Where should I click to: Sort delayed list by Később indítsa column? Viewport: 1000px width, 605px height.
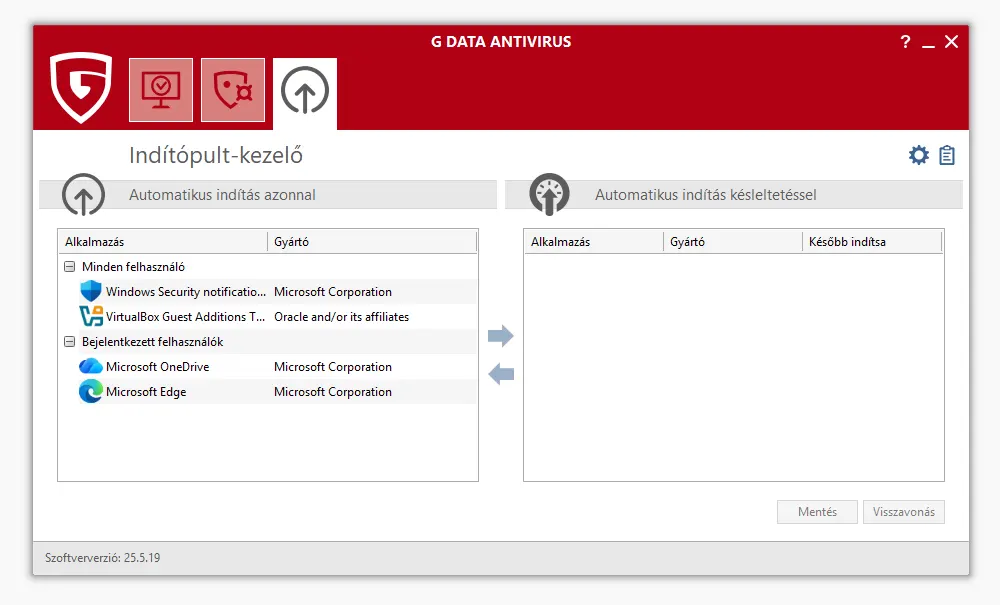click(870, 242)
